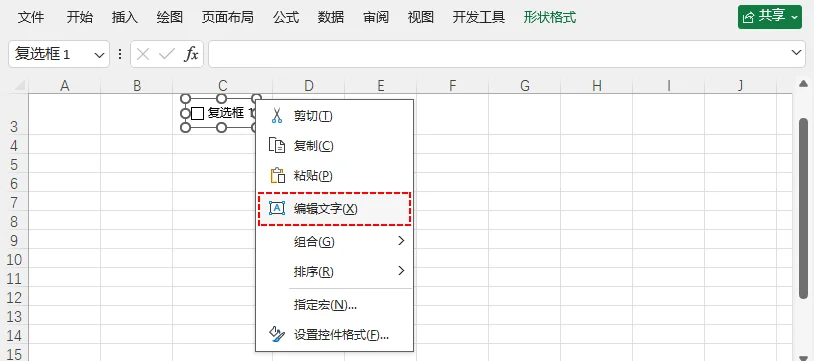Switch to the 形状格式 ribbon tab

pyautogui.click(x=550, y=17)
